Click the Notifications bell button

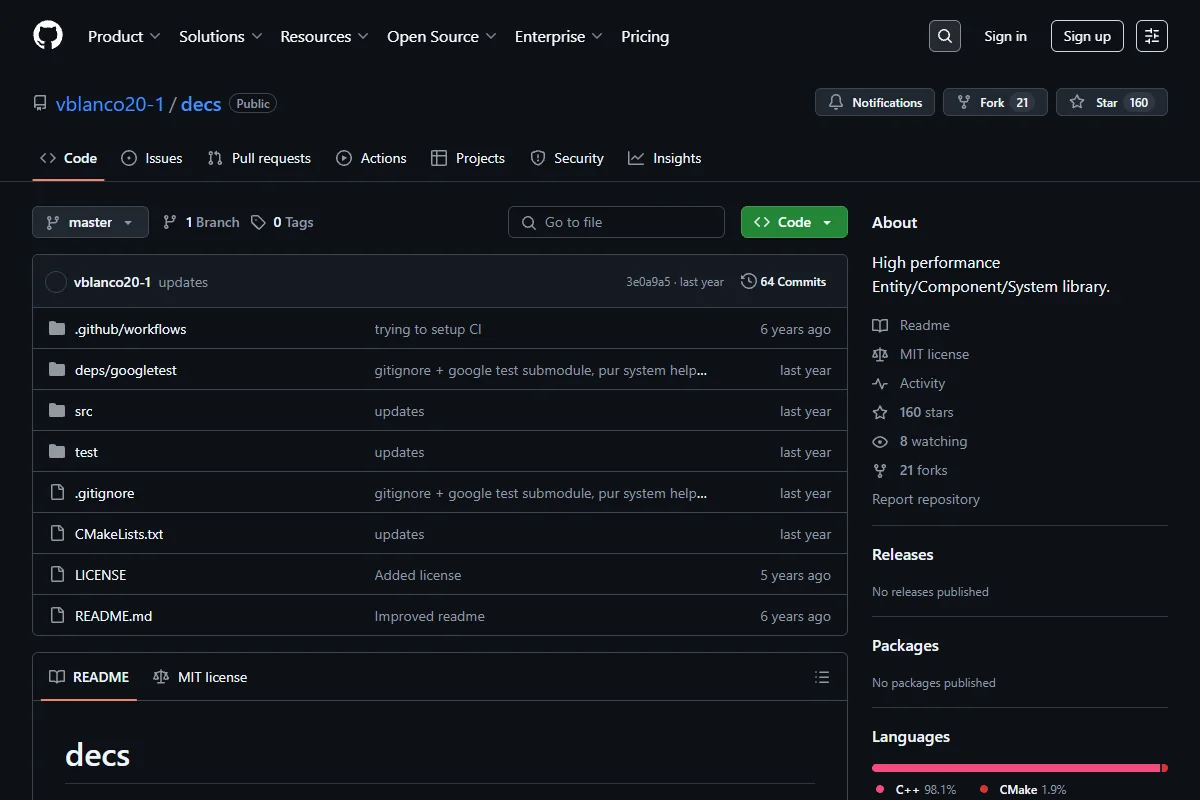coord(875,102)
